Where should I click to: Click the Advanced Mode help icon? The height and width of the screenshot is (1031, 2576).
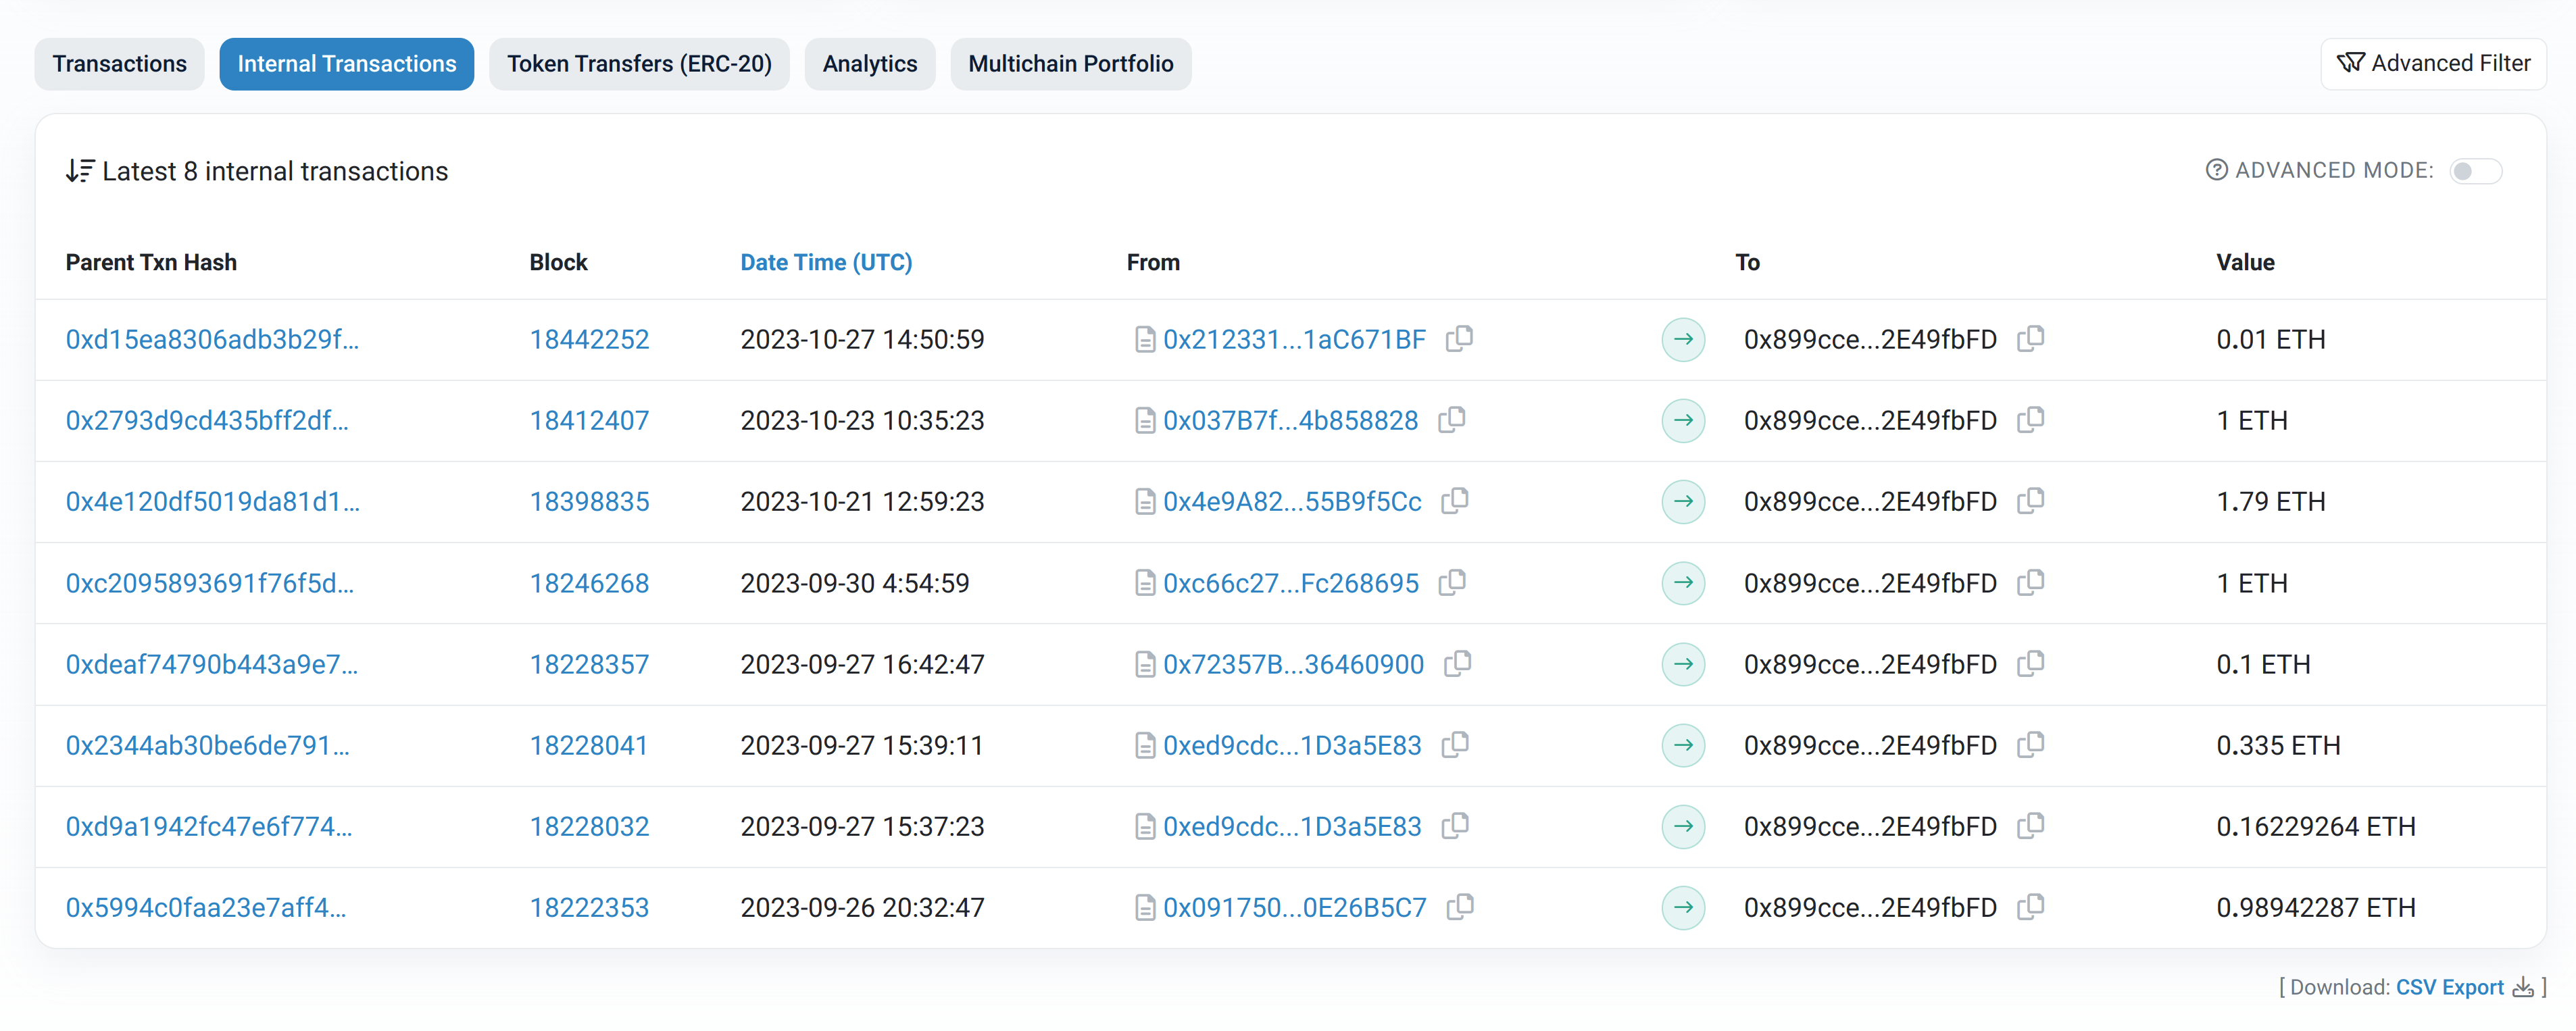click(2216, 170)
